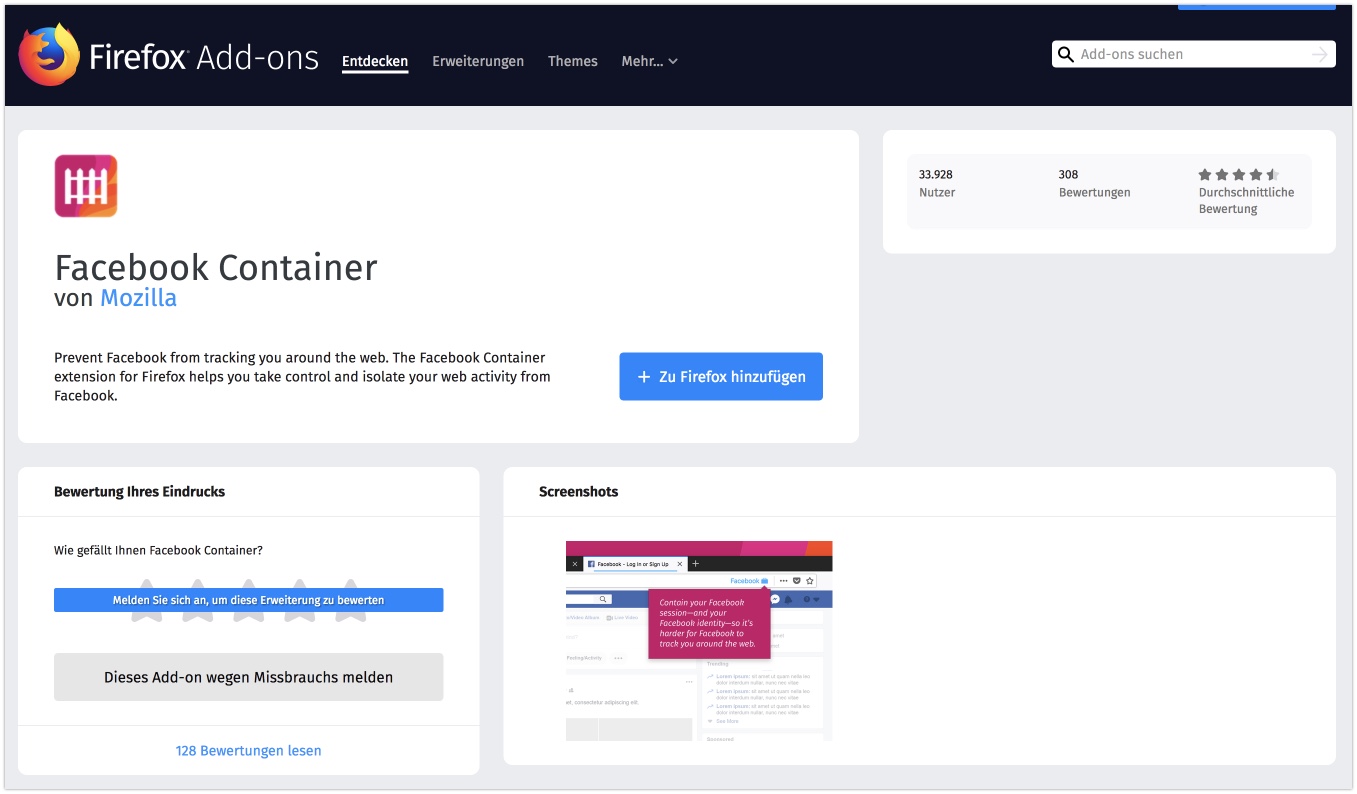Switch to the Entdecken tab
Image resolution: width=1357 pixels, height=794 pixels.
coord(375,61)
